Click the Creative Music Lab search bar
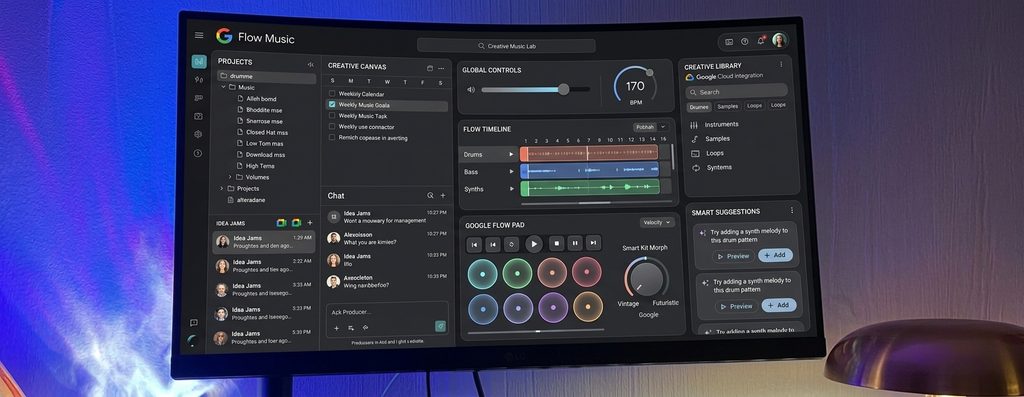Image resolution: width=1024 pixels, height=397 pixels. (x=506, y=46)
